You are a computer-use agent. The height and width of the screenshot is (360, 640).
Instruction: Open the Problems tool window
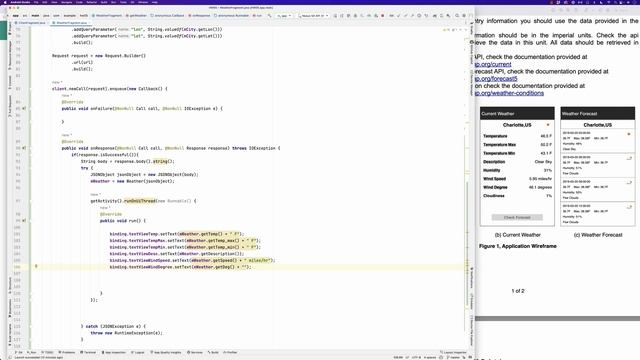click(67, 352)
